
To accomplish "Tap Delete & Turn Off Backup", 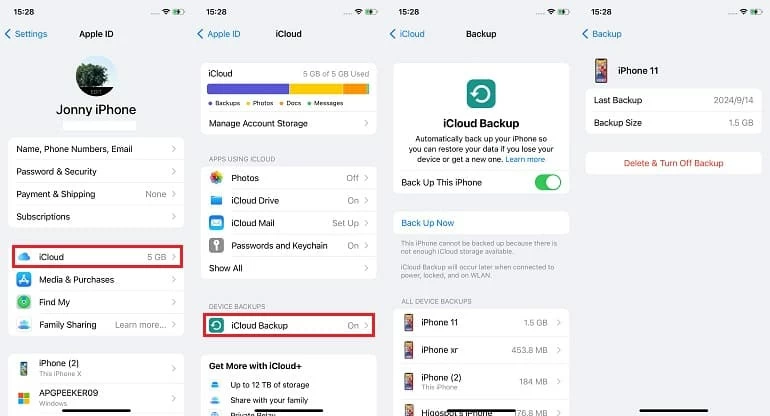I will [x=673, y=163].
